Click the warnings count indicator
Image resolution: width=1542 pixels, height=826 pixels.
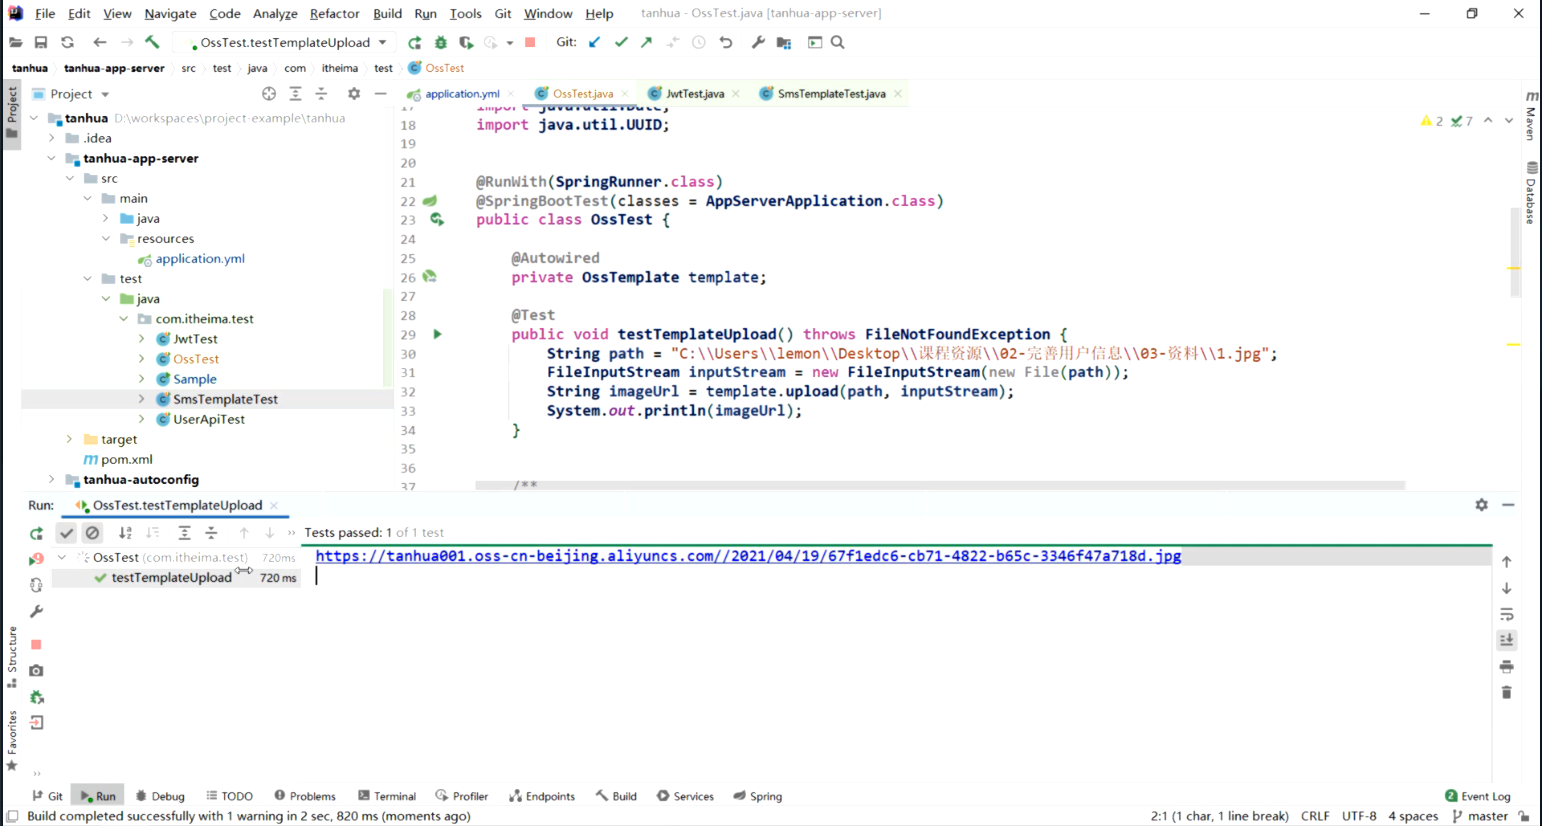tap(1432, 121)
